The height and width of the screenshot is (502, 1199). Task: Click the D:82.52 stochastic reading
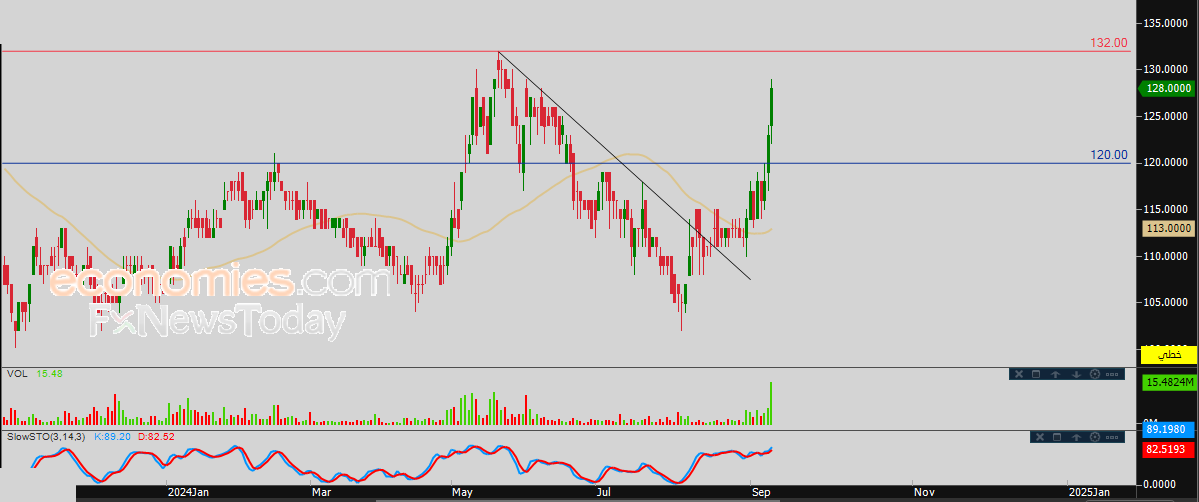tap(157, 436)
